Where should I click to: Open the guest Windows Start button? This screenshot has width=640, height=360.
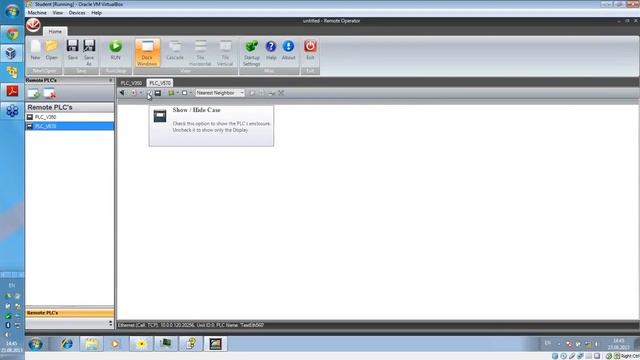coord(36,344)
